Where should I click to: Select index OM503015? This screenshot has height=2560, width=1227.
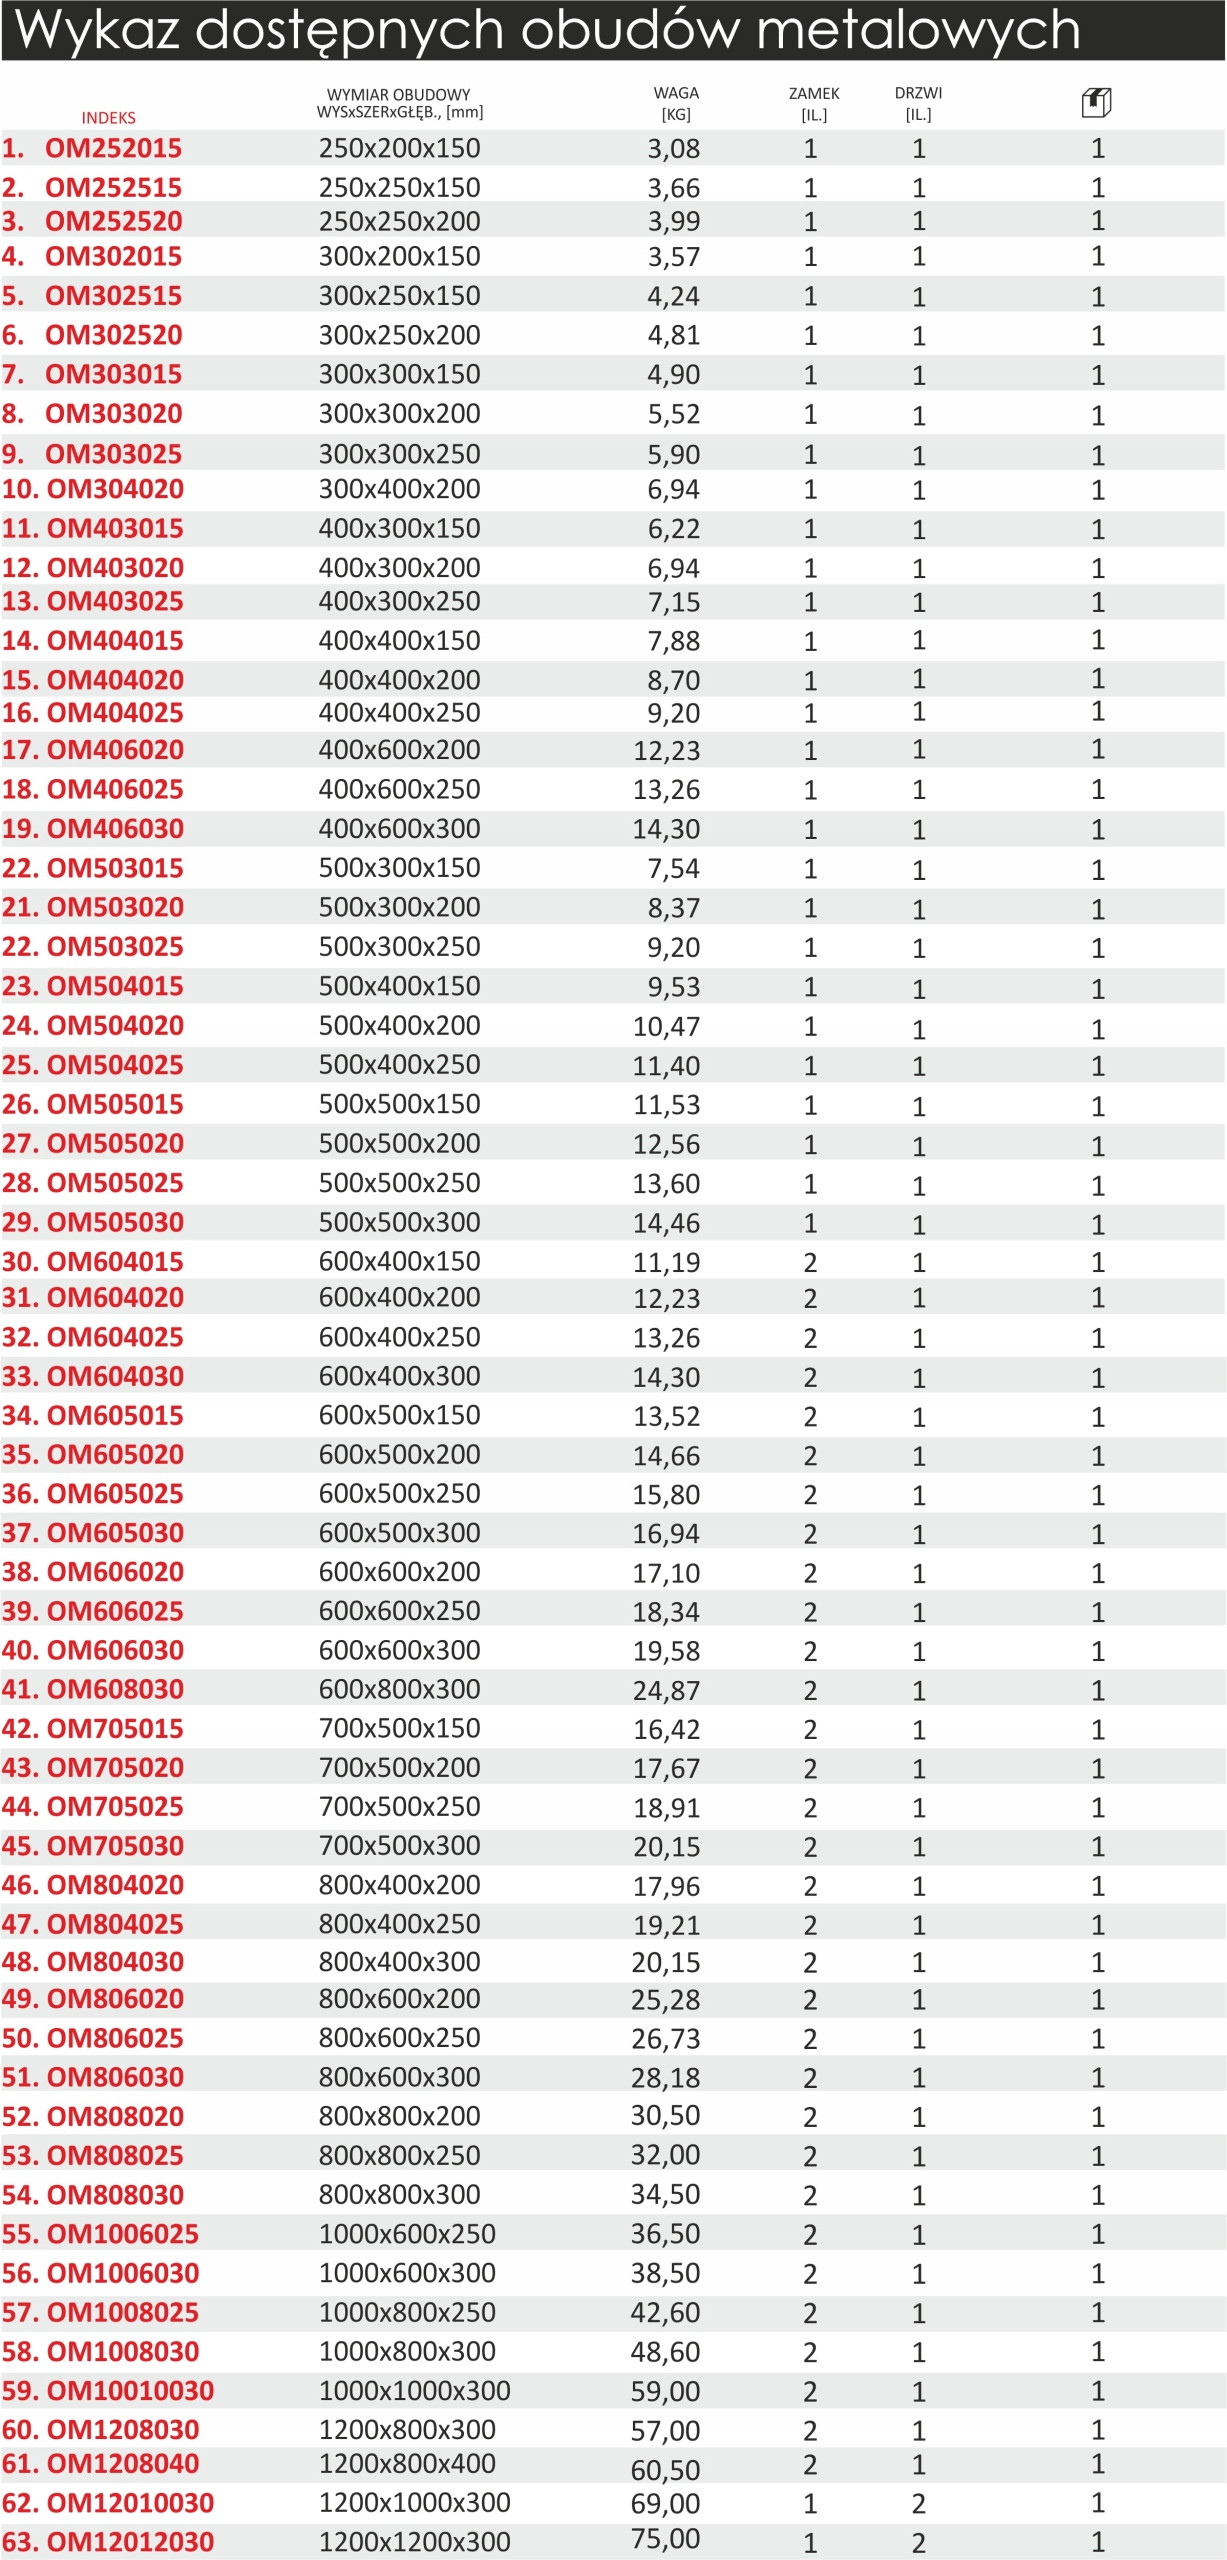pyautogui.click(x=115, y=868)
